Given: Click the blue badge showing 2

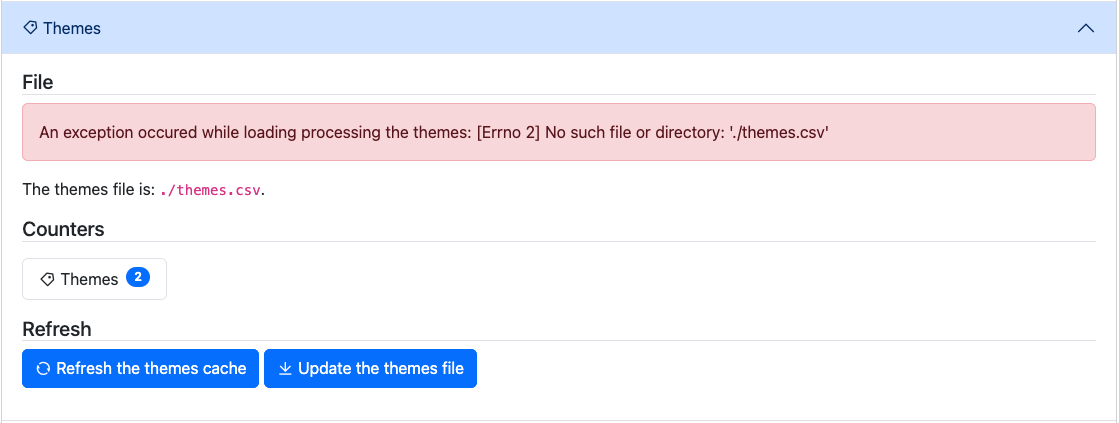Looking at the screenshot, I should point(138,277).
